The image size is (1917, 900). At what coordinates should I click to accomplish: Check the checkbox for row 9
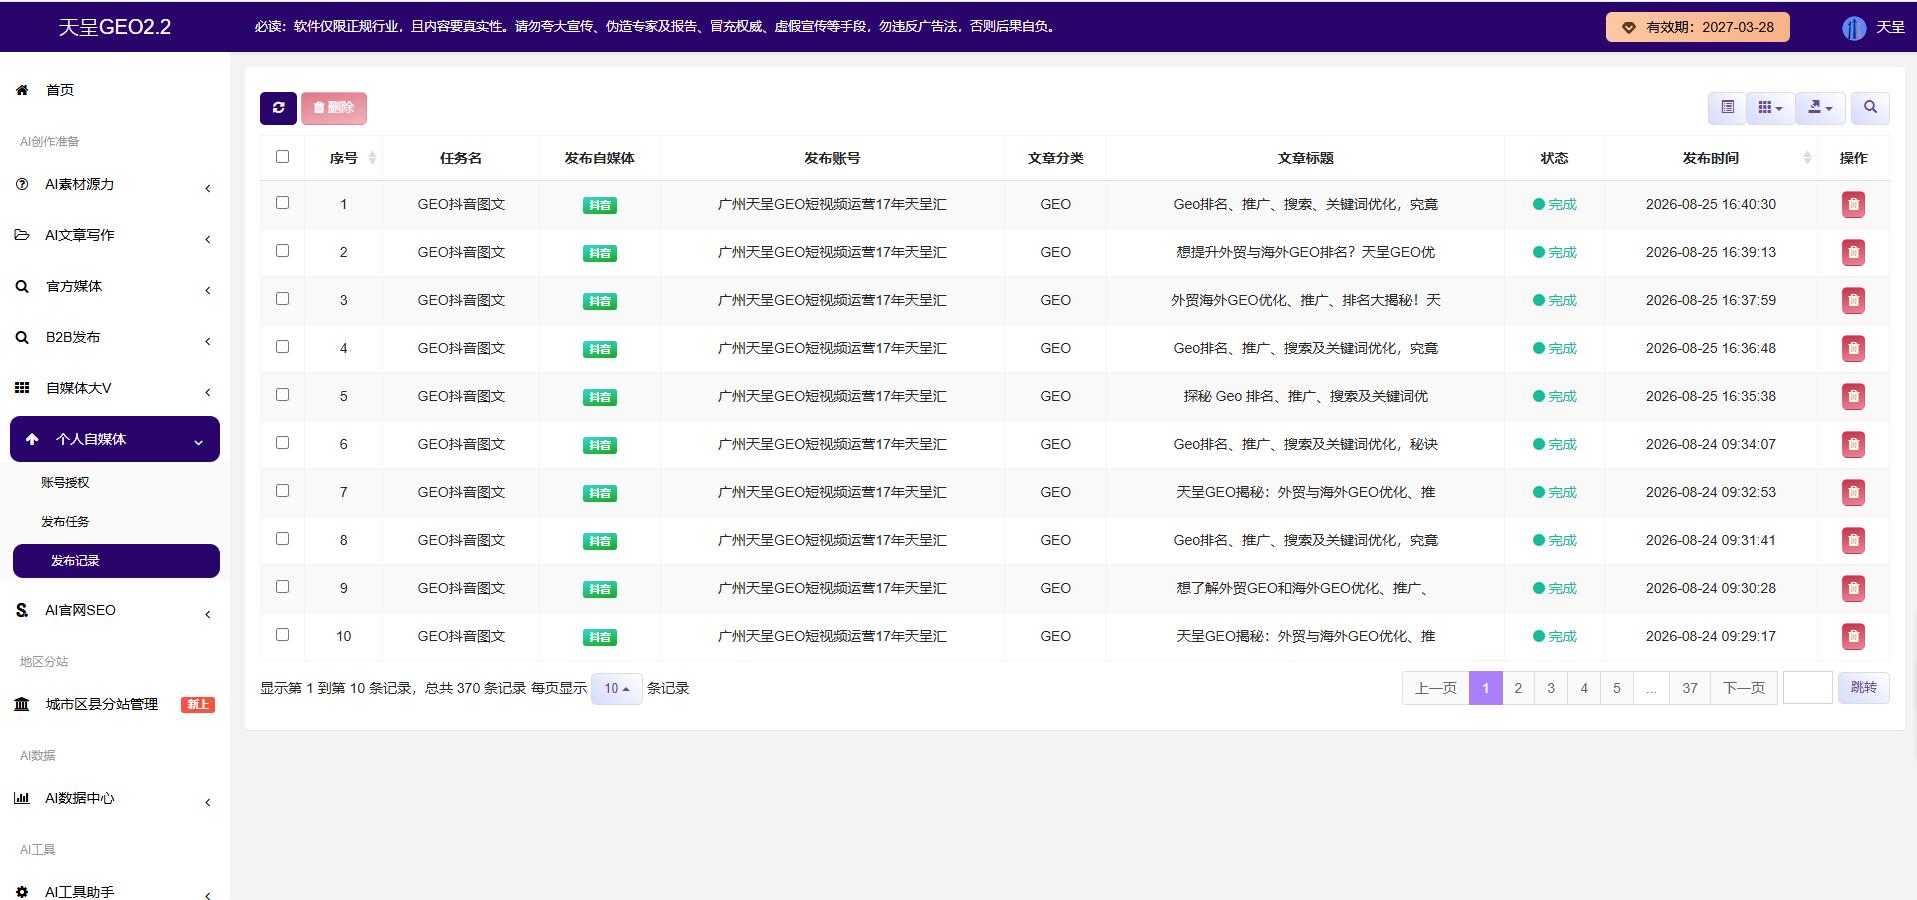coord(282,587)
